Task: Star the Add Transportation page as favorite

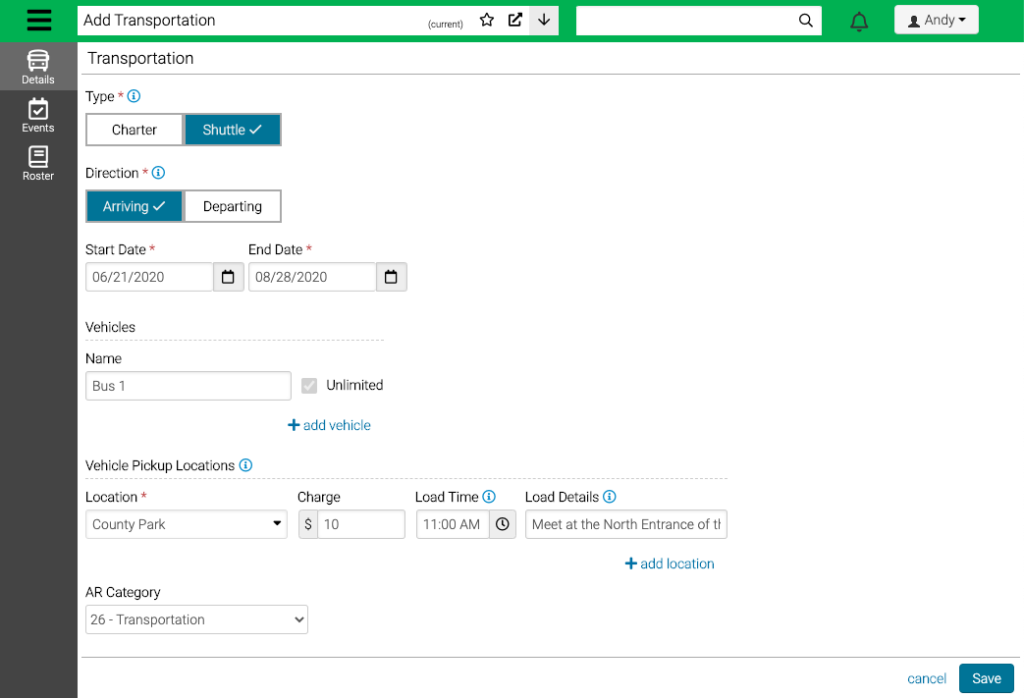Action: 487,19
